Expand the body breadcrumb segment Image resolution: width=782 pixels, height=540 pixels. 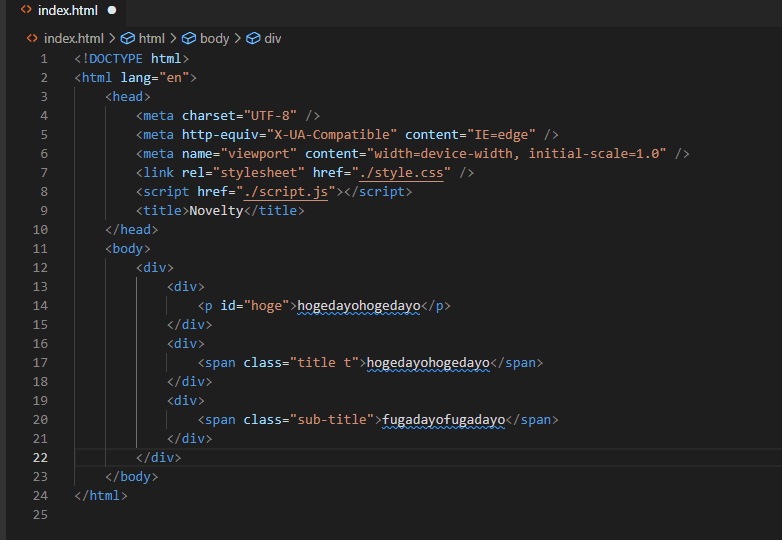click(214, 38)
